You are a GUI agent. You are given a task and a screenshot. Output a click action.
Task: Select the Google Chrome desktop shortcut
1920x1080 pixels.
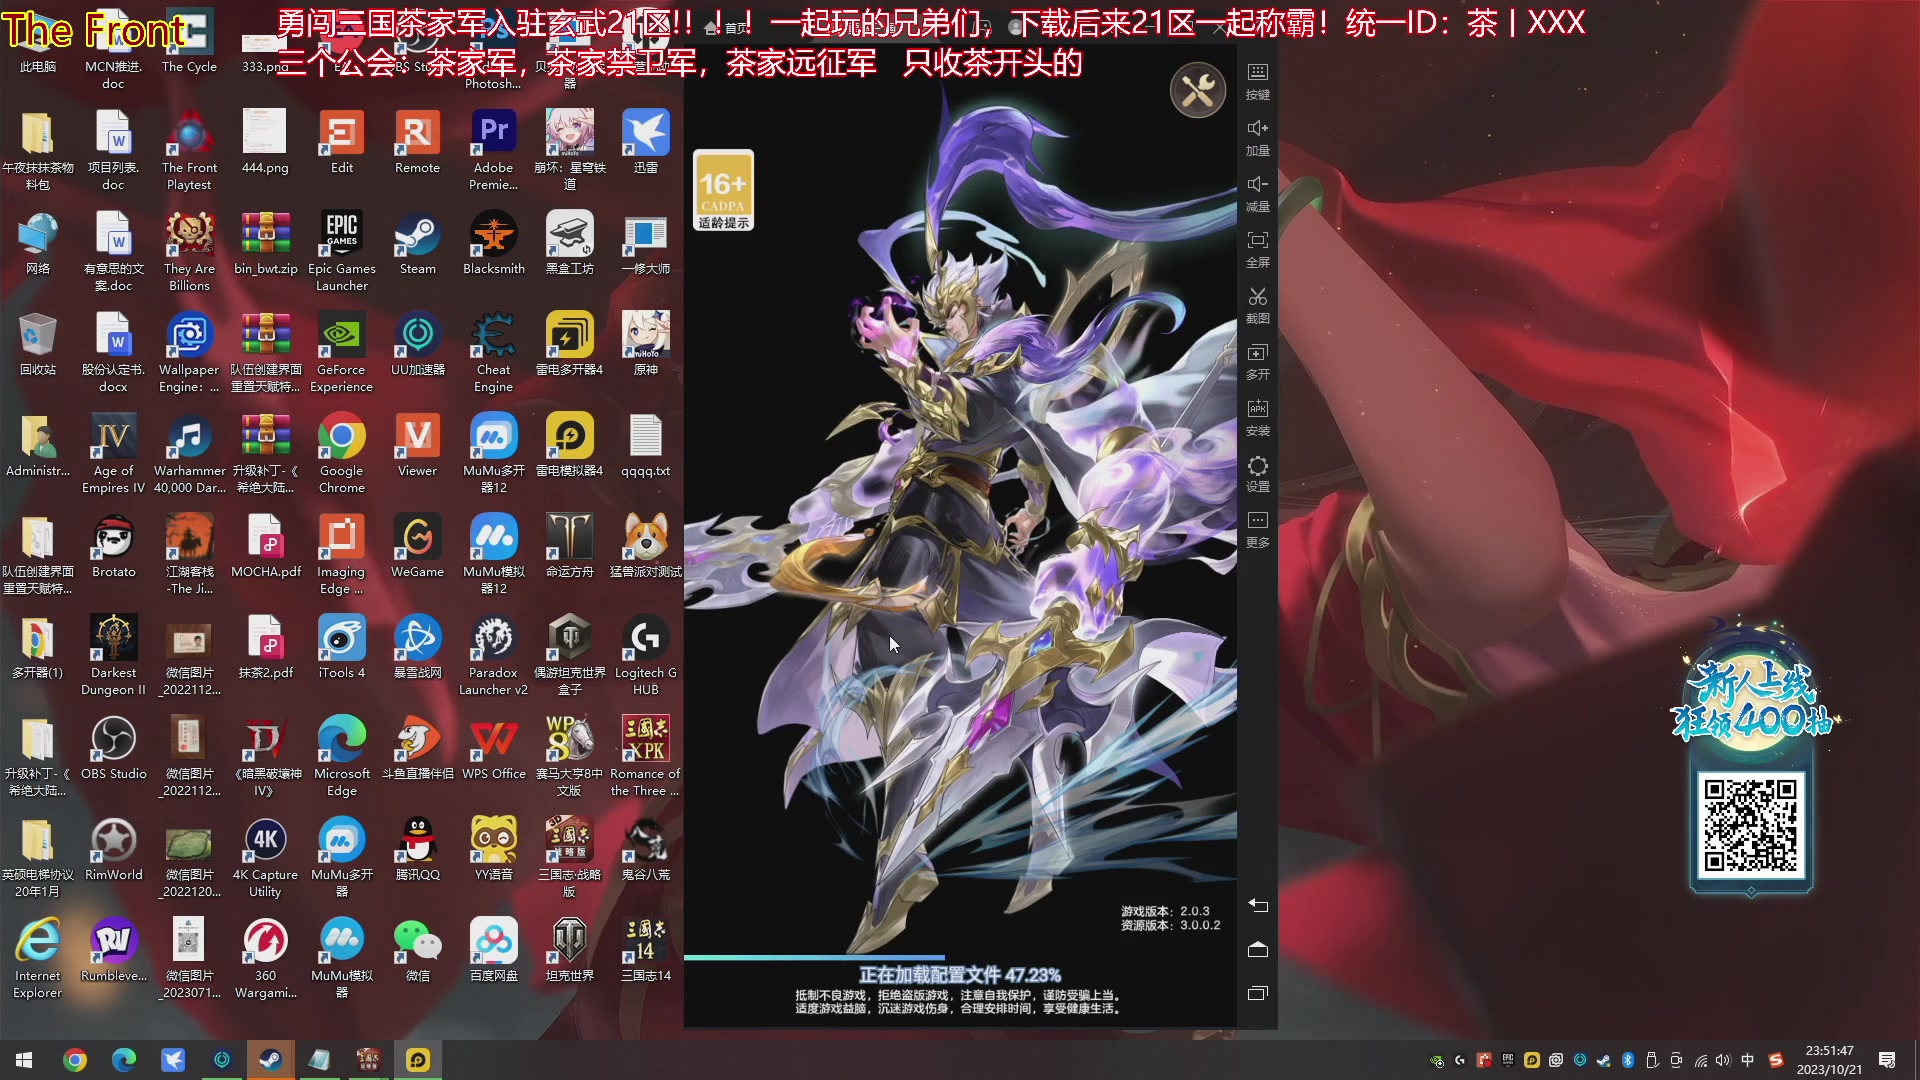pyautogui.click(x=342, y=453)
